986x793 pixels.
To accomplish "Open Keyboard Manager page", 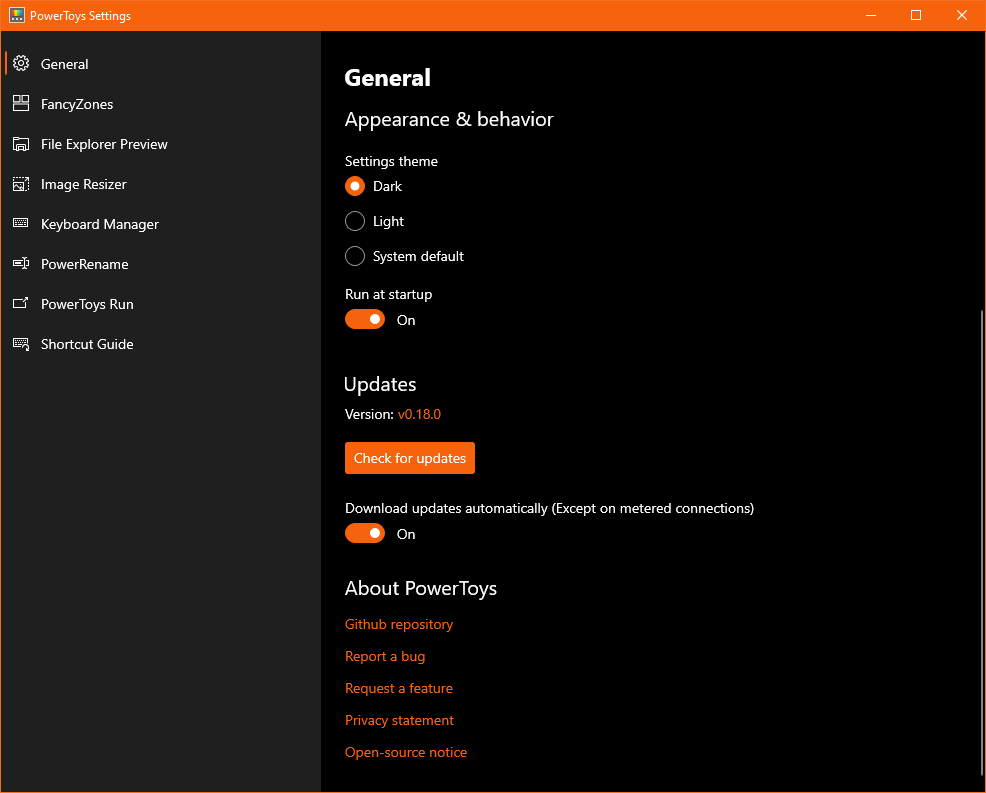I will click(160, 224).
